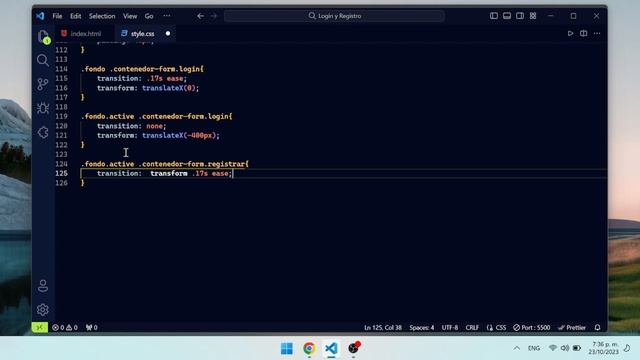Change the UTF-8 encoding
The width and height of the screenshot is (640, 360).
coord(450,327)
